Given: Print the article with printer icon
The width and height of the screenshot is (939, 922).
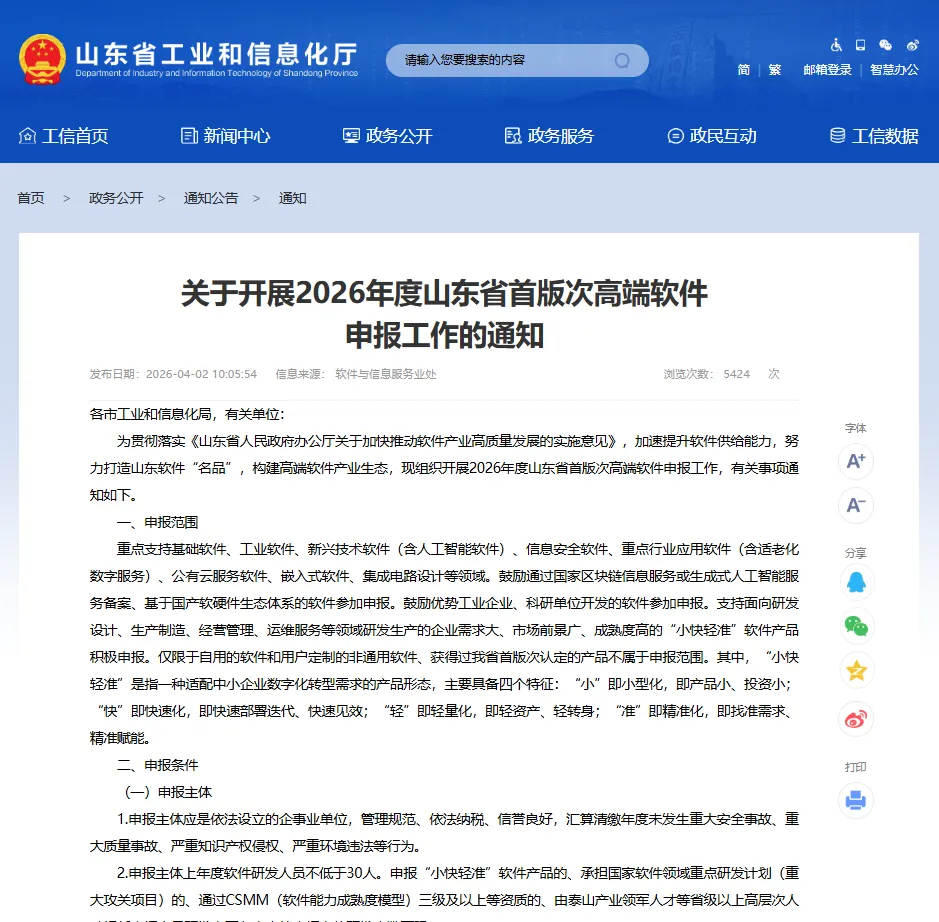Looking at the screenshot, I should click(855, 800).
